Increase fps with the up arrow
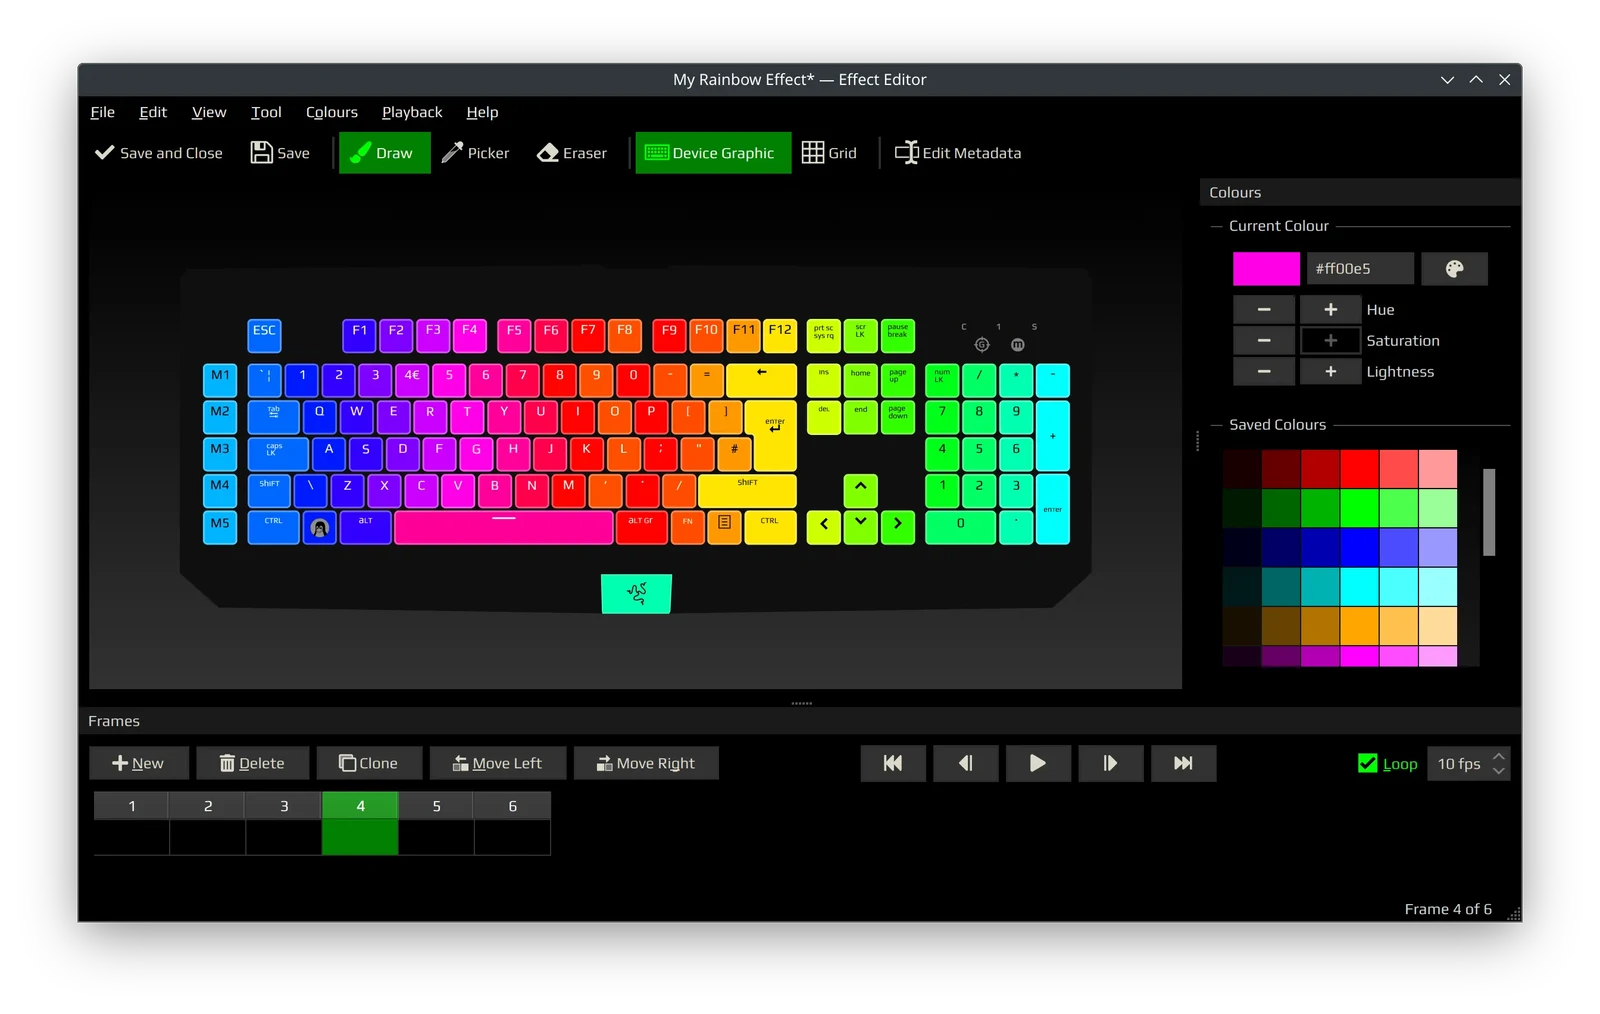Image resolution: width=1600 pixels, height=1014 pixels. (x=1498, y=756)
